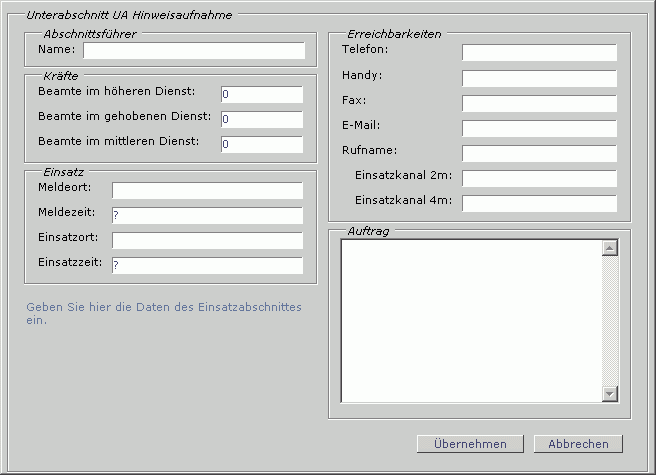Click the Einsatzzeit input field
656x475 pixels.
click(207, 266)
